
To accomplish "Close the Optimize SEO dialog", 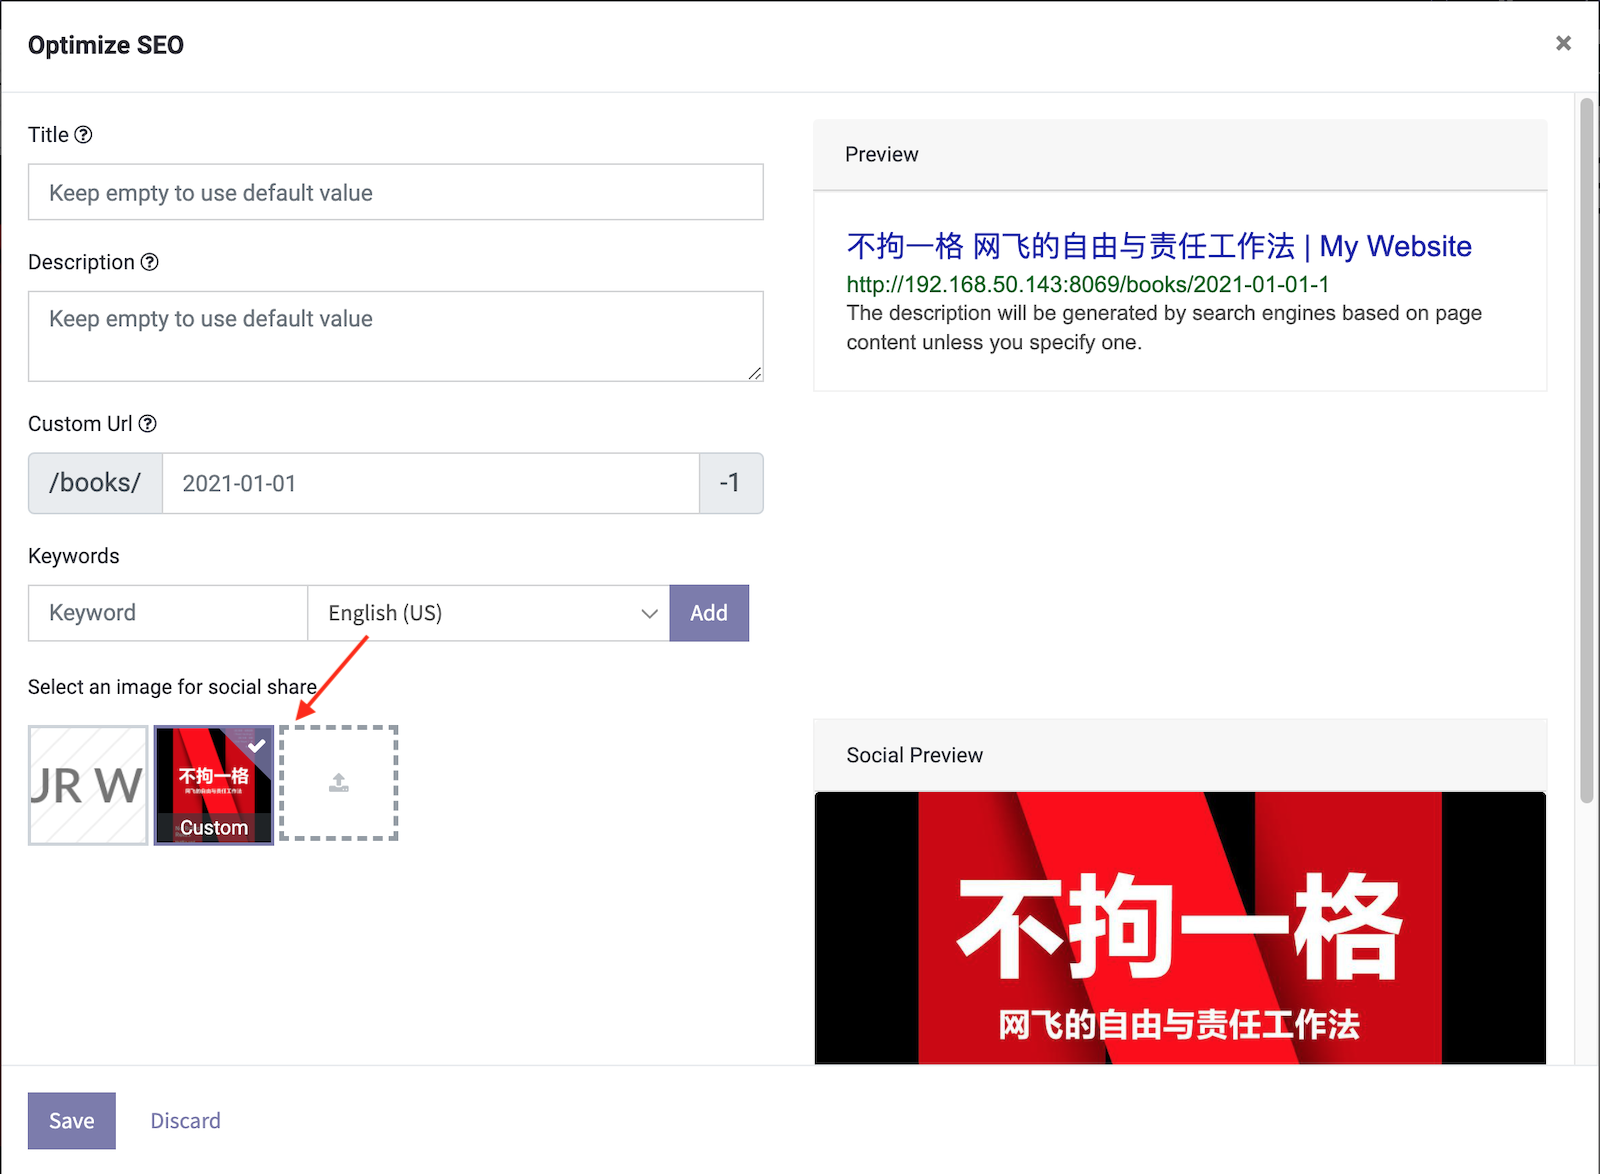I will pyautogui.click(x=1563, y=43).
